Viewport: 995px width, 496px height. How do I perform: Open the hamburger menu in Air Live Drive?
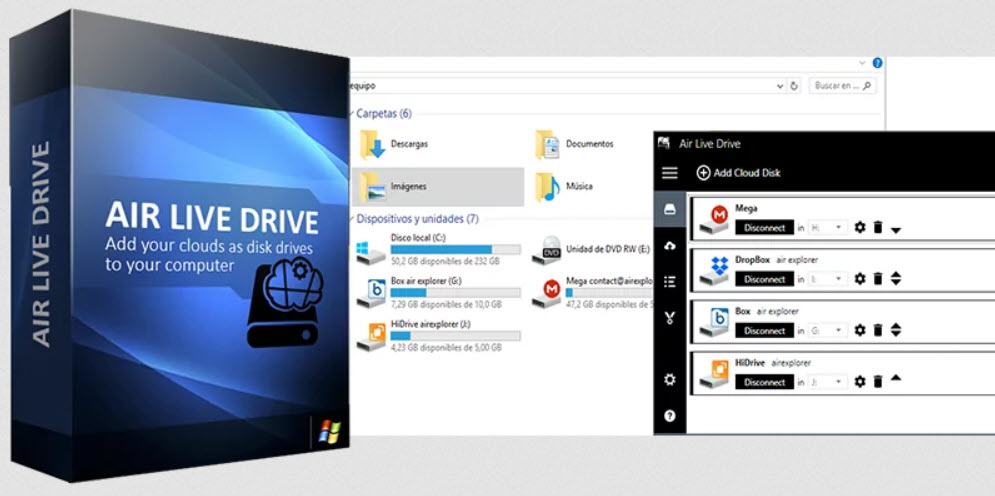pyautogui.click(x=670, y=173)
